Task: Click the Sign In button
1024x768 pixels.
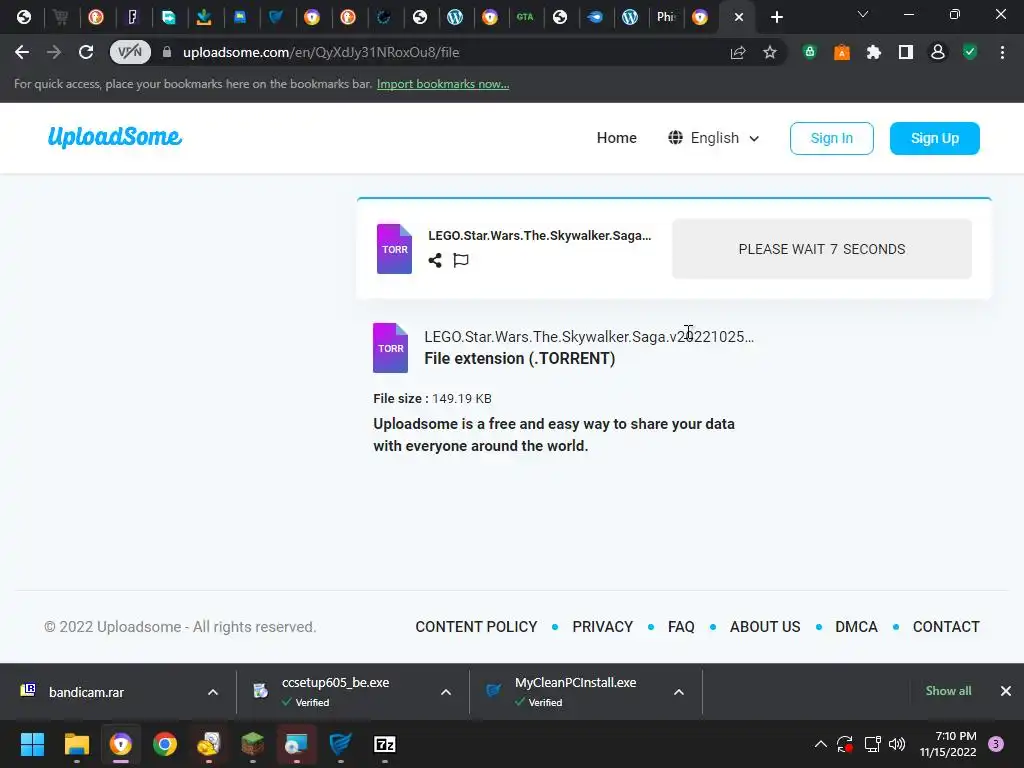Action: 831,138
